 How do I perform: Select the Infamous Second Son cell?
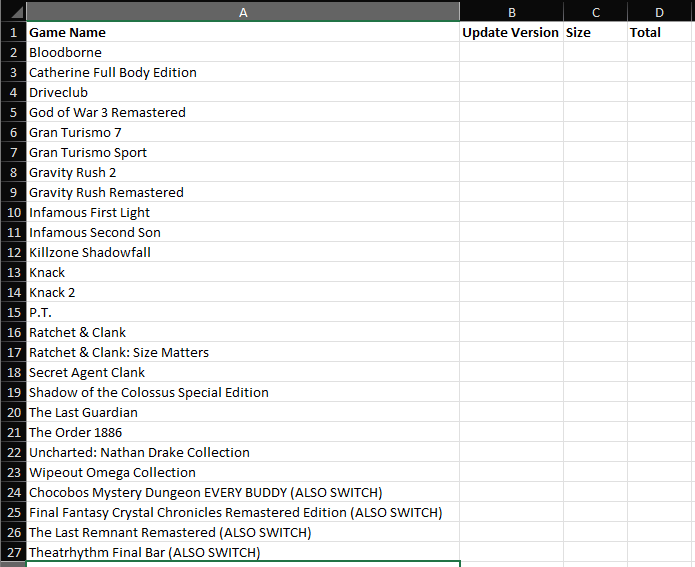(x=243, y=232)
